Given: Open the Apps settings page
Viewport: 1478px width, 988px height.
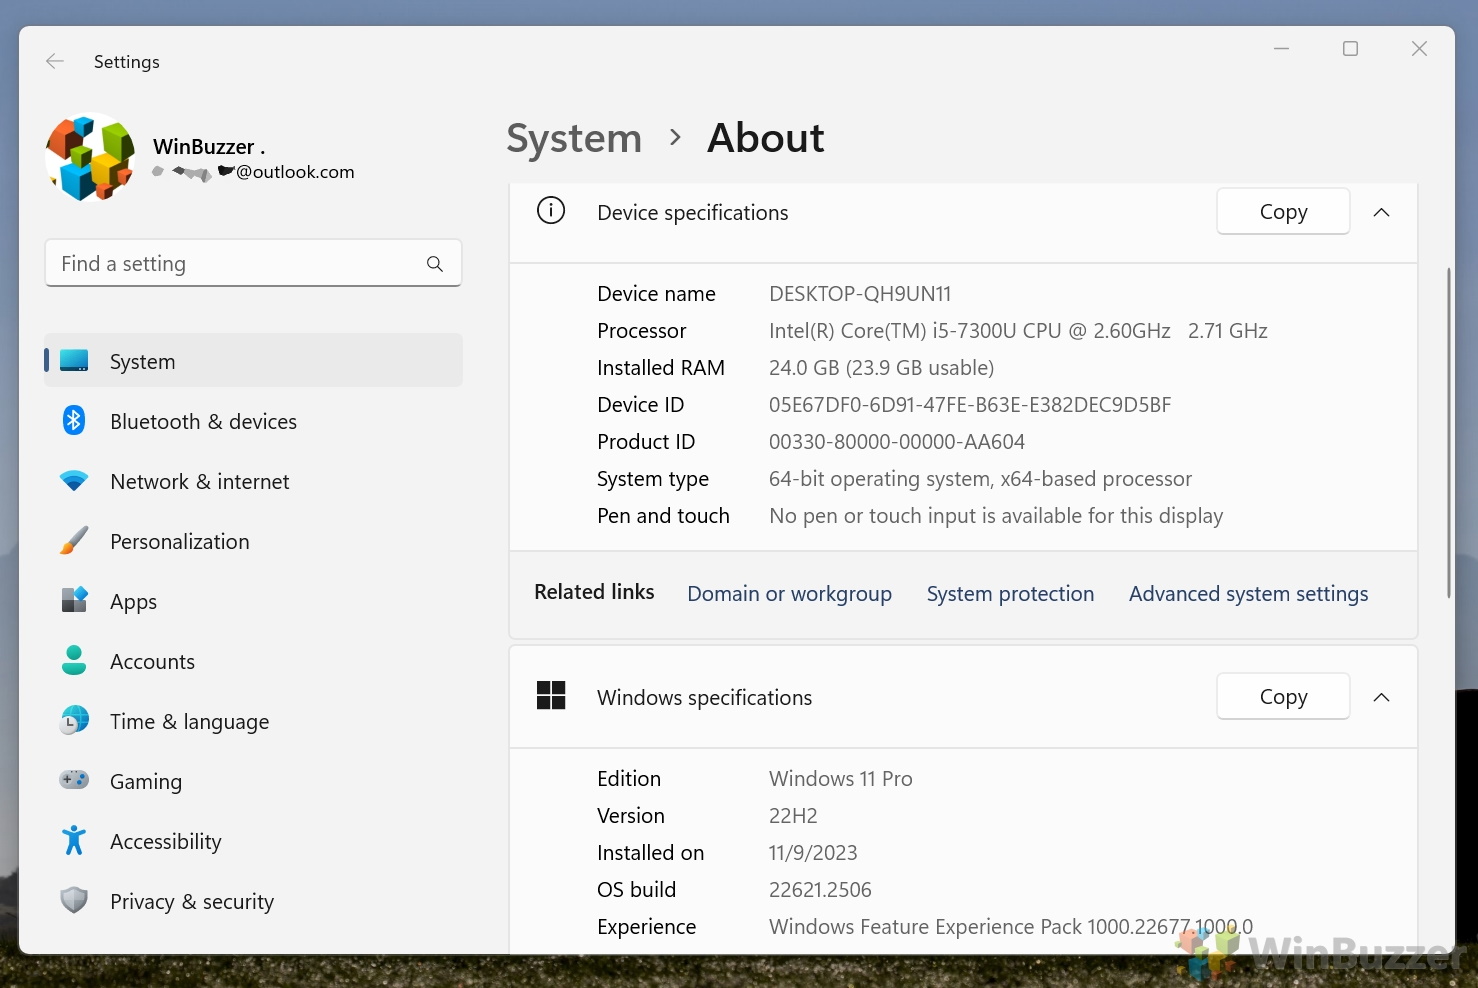Looking at the screenshot, I should [x=253, y=601].
